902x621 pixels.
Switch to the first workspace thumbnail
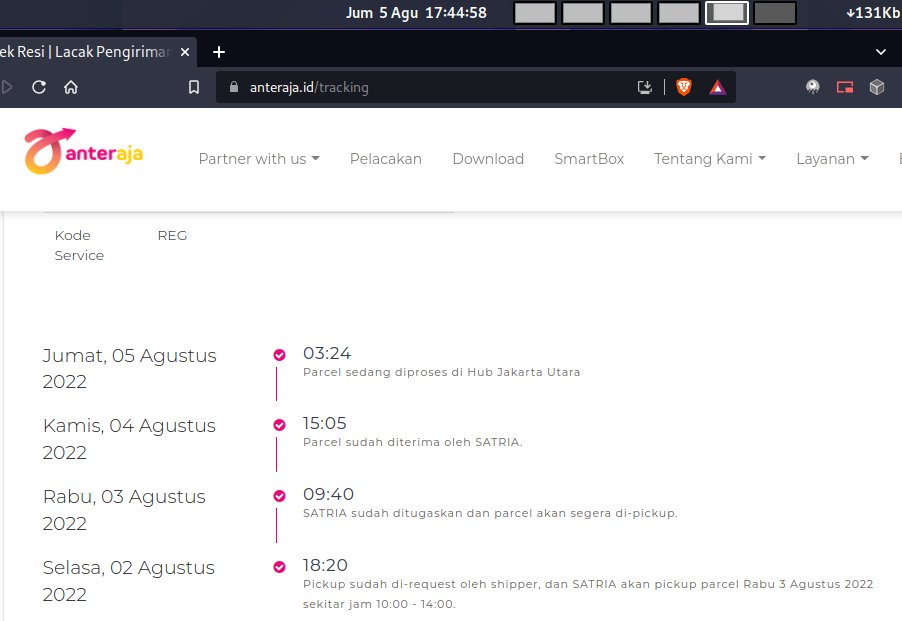point(534,13)
